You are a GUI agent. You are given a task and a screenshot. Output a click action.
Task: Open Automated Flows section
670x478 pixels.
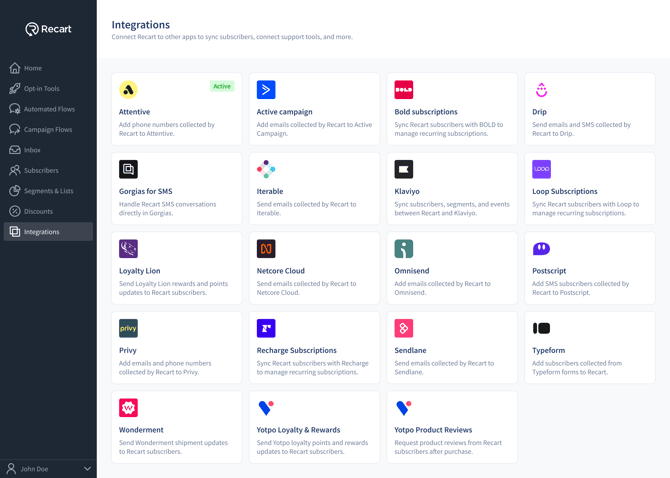48,109
